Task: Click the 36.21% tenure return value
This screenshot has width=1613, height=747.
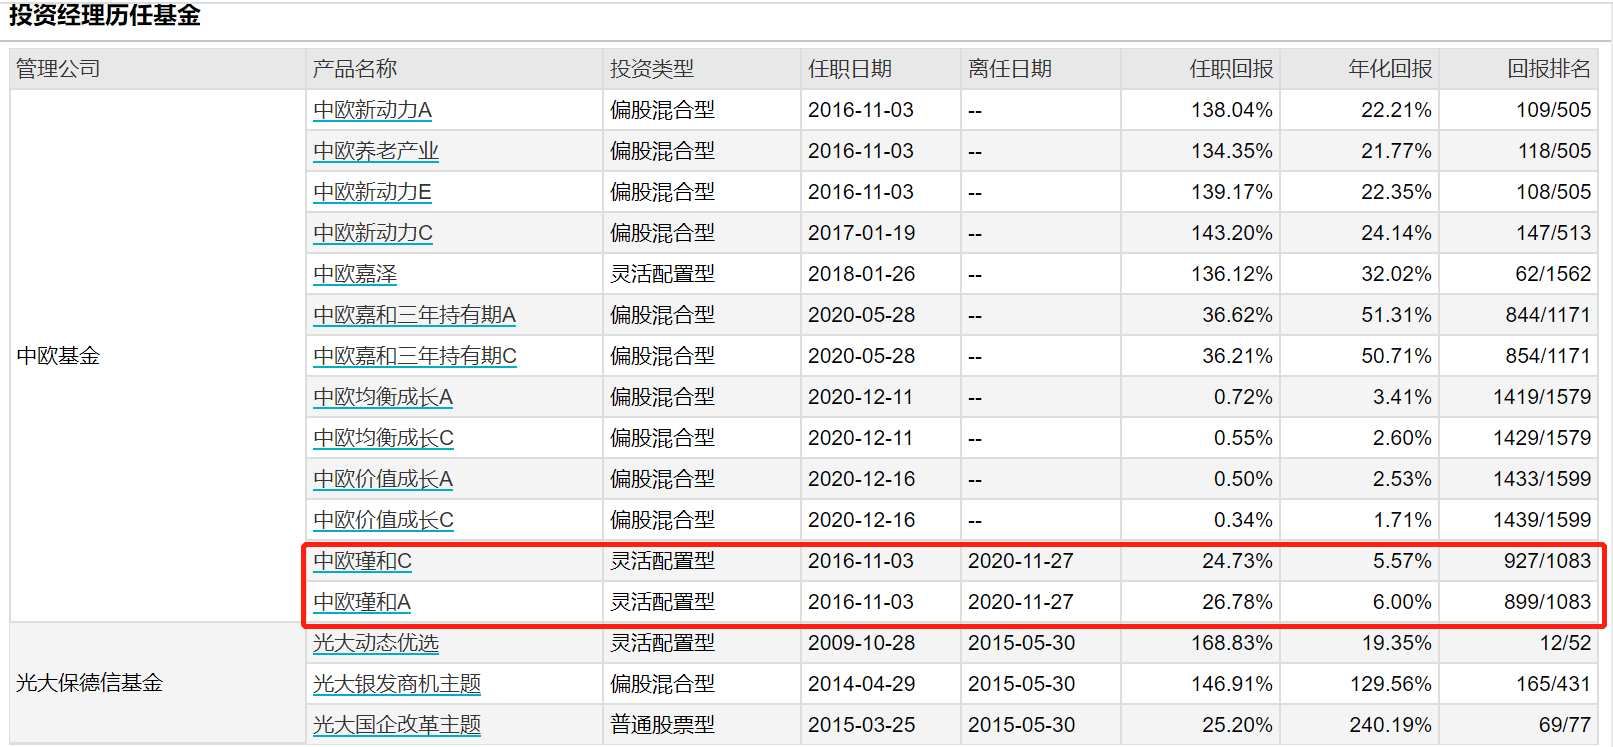Action: click(1237, 356)
